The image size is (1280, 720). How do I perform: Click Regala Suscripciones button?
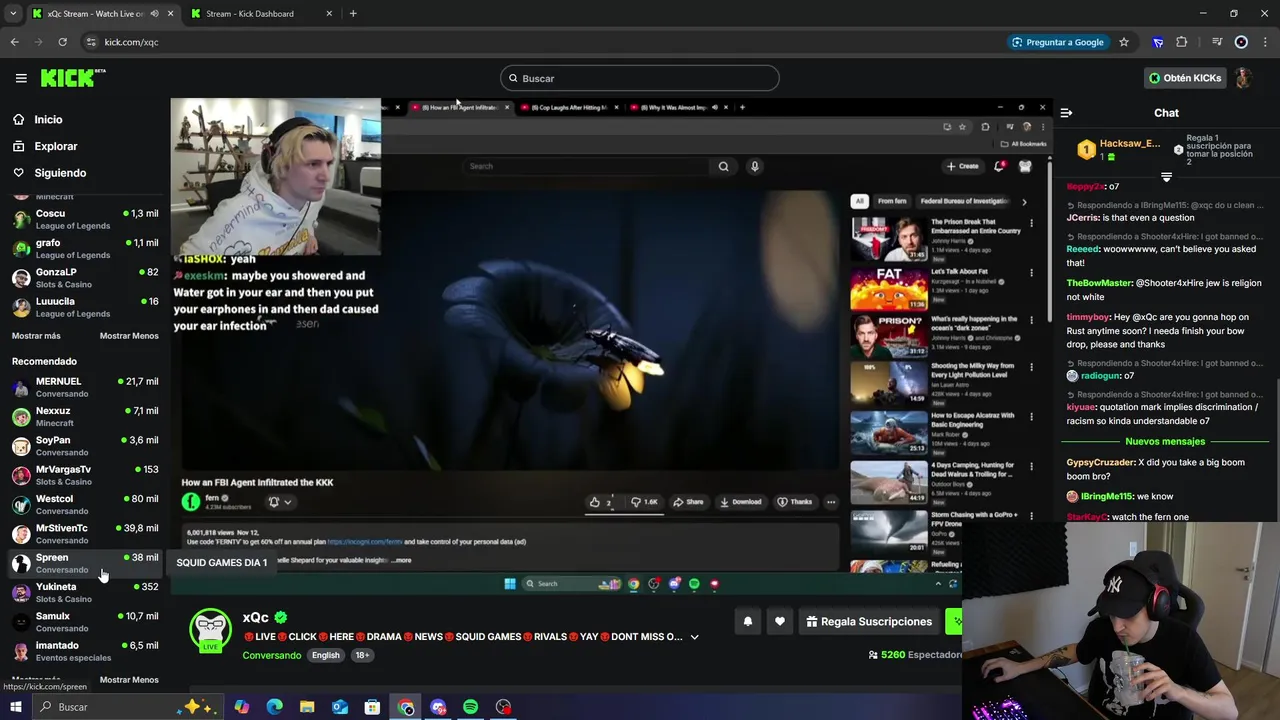(869, 621)
